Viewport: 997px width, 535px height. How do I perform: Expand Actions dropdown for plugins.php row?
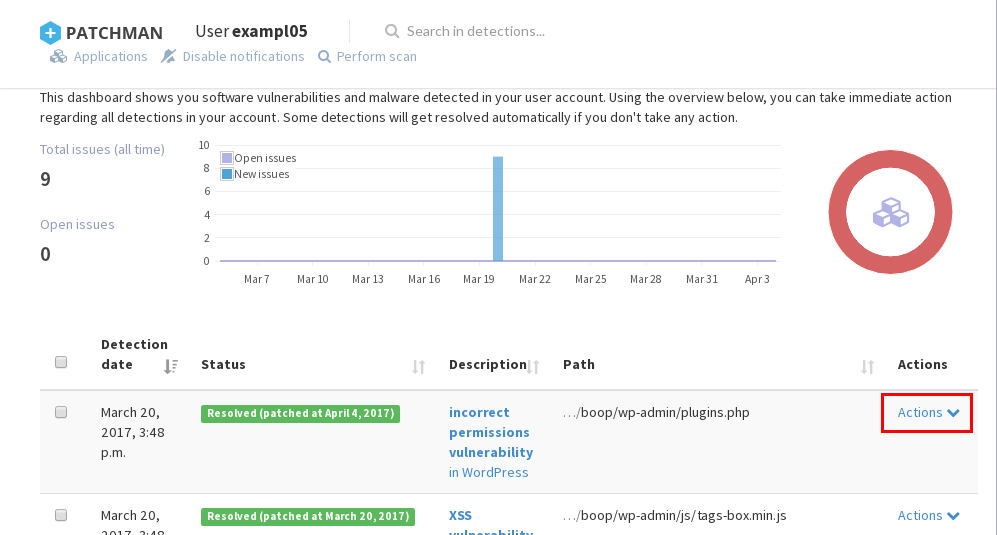point(928,412)
